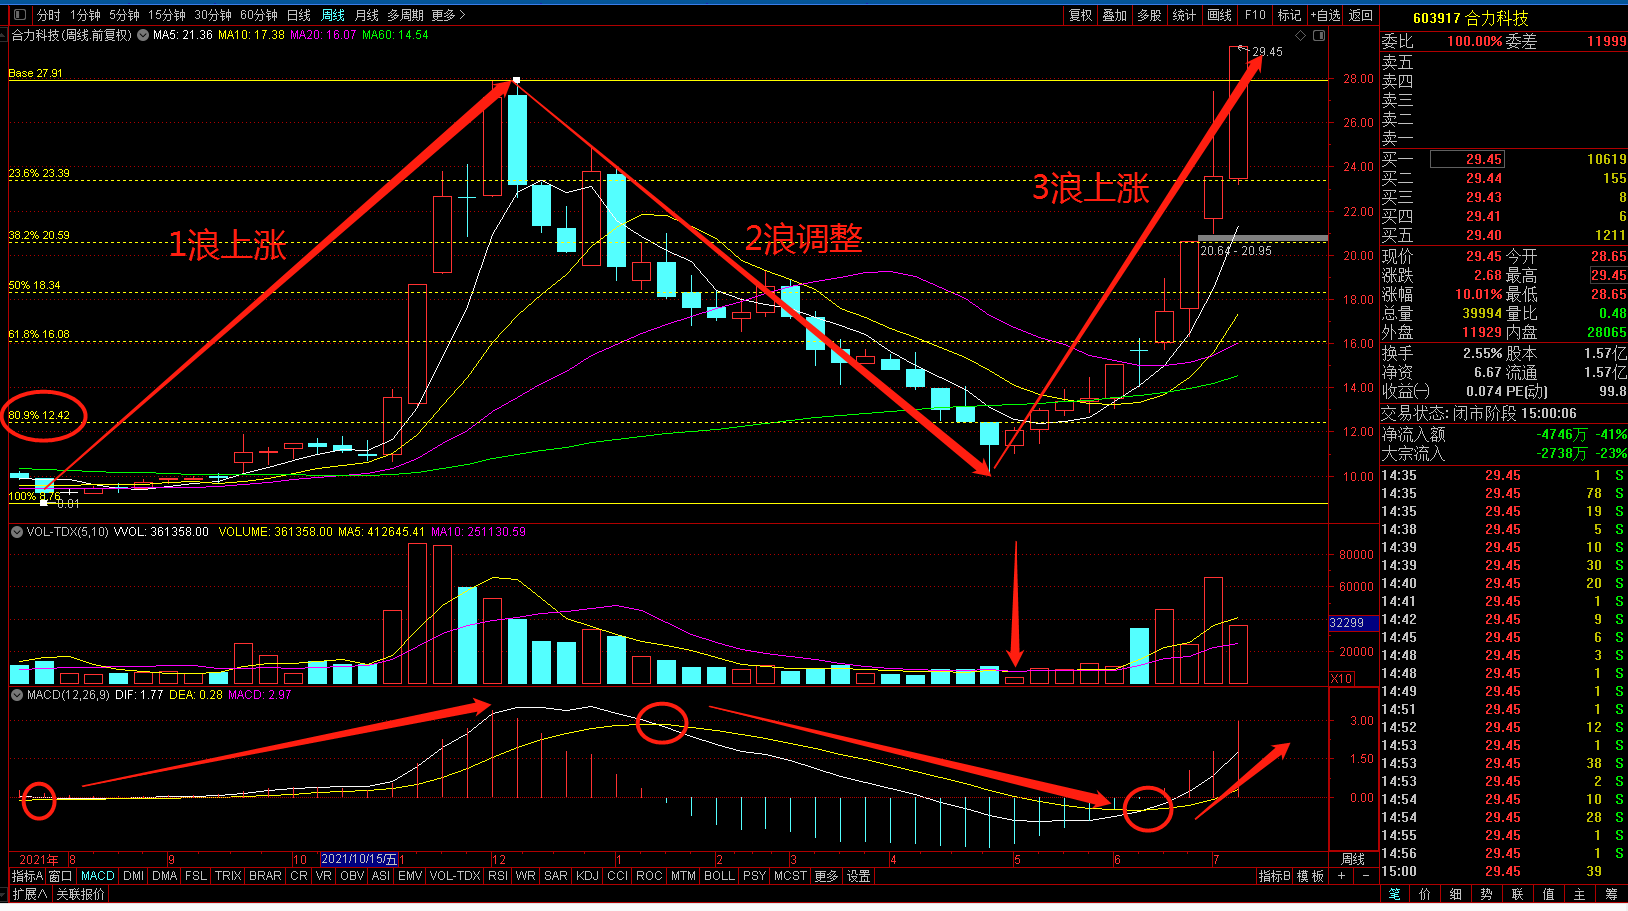Click the 叠加 overlay button
This screenshot has height=911, width=1628.
pyautogui.click(x=1115, y=15)
